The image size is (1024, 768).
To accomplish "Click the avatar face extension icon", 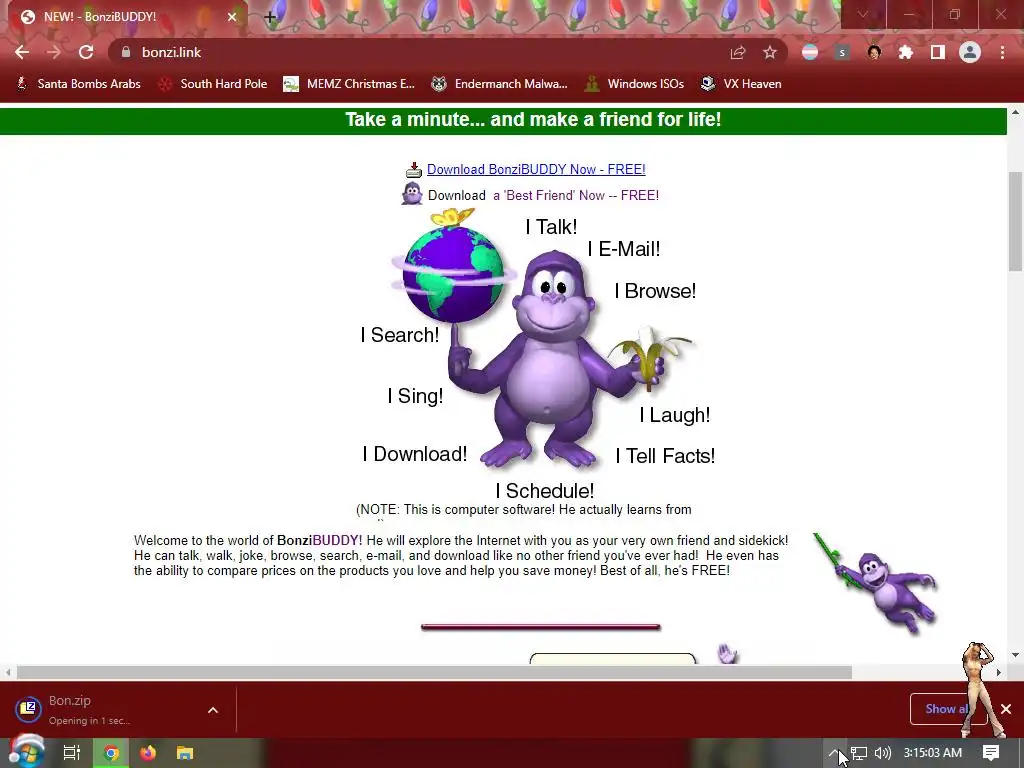I will click(874, 52).
